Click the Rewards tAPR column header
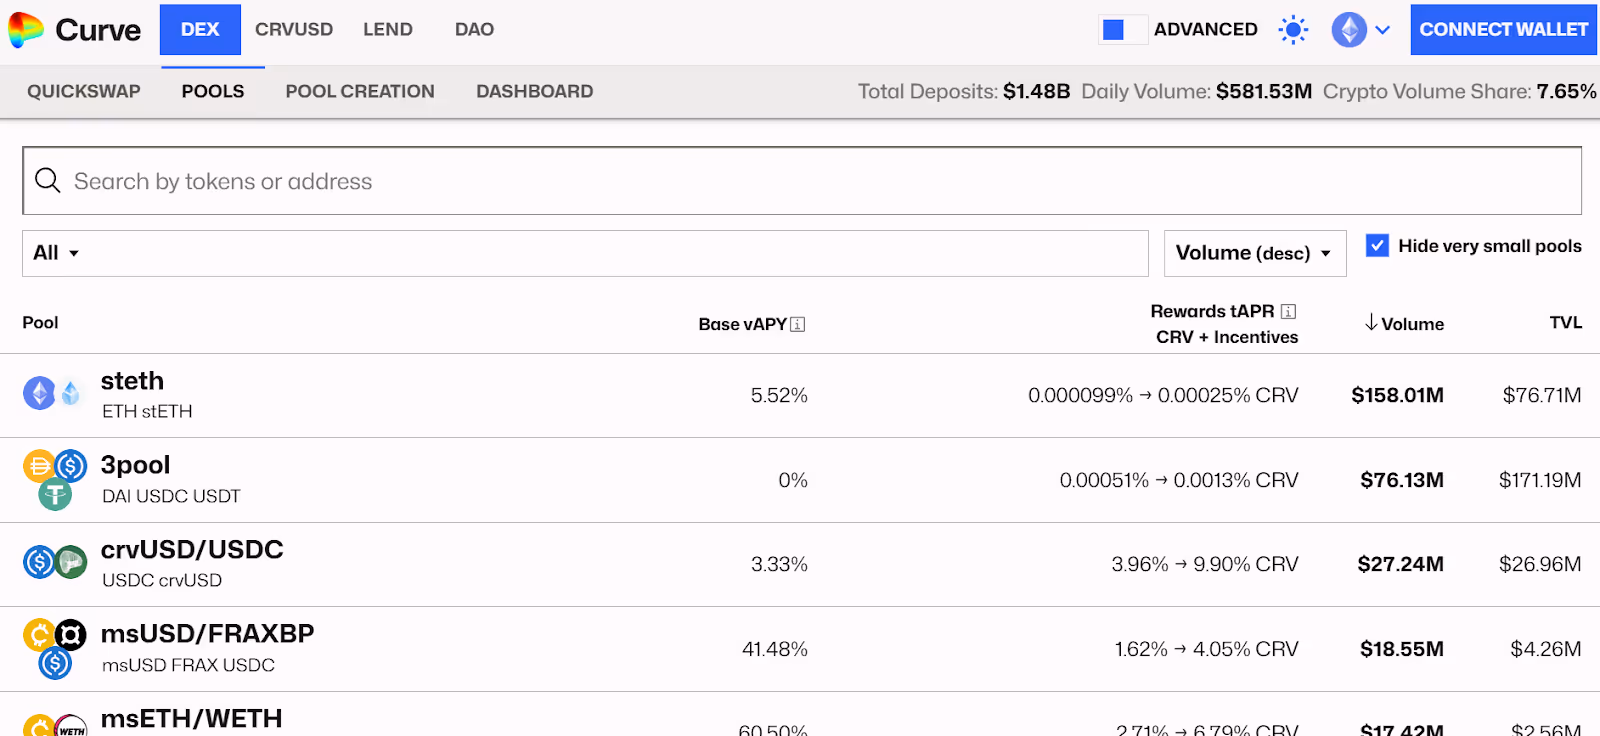This screenshot has width=1600, height=736. tap(1212, 311)
